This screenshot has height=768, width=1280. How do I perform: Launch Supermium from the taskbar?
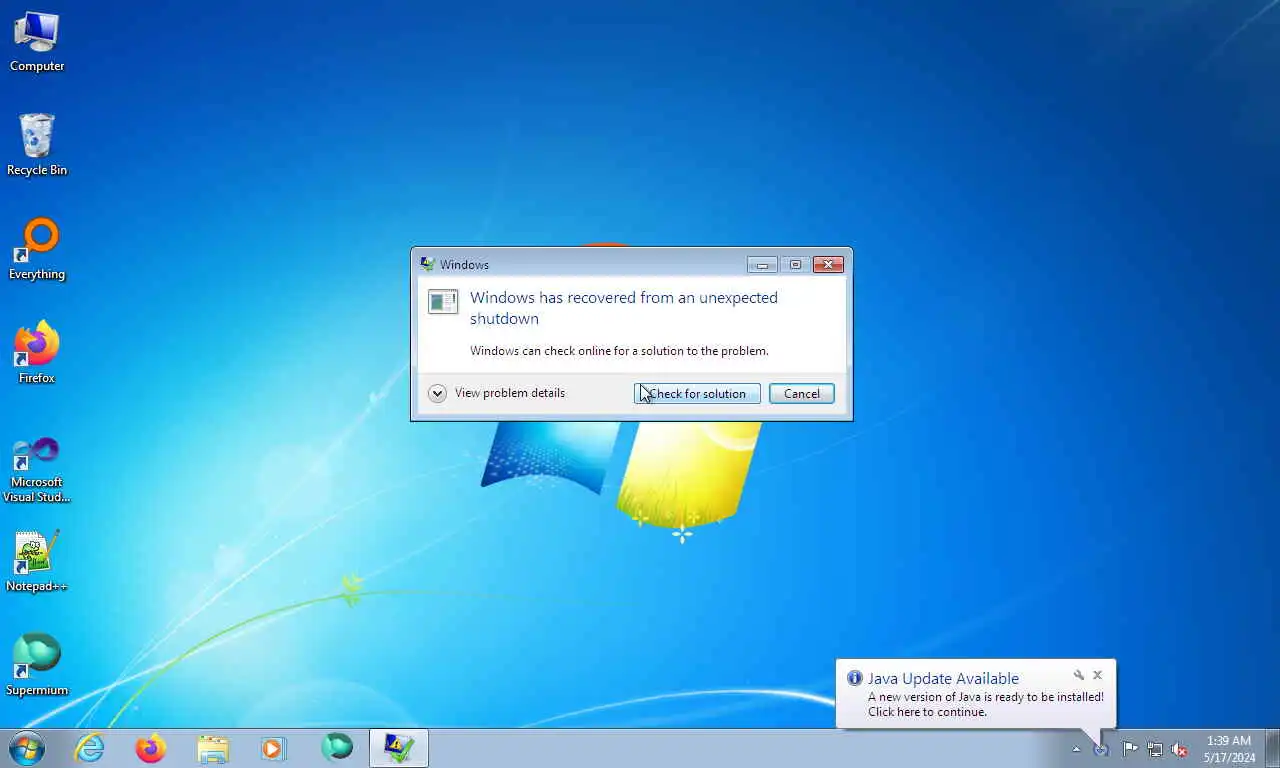(337, 748)
